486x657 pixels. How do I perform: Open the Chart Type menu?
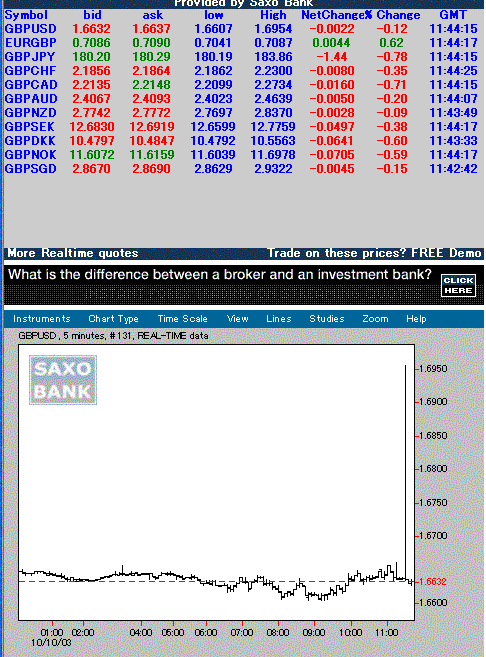[113, 319]
